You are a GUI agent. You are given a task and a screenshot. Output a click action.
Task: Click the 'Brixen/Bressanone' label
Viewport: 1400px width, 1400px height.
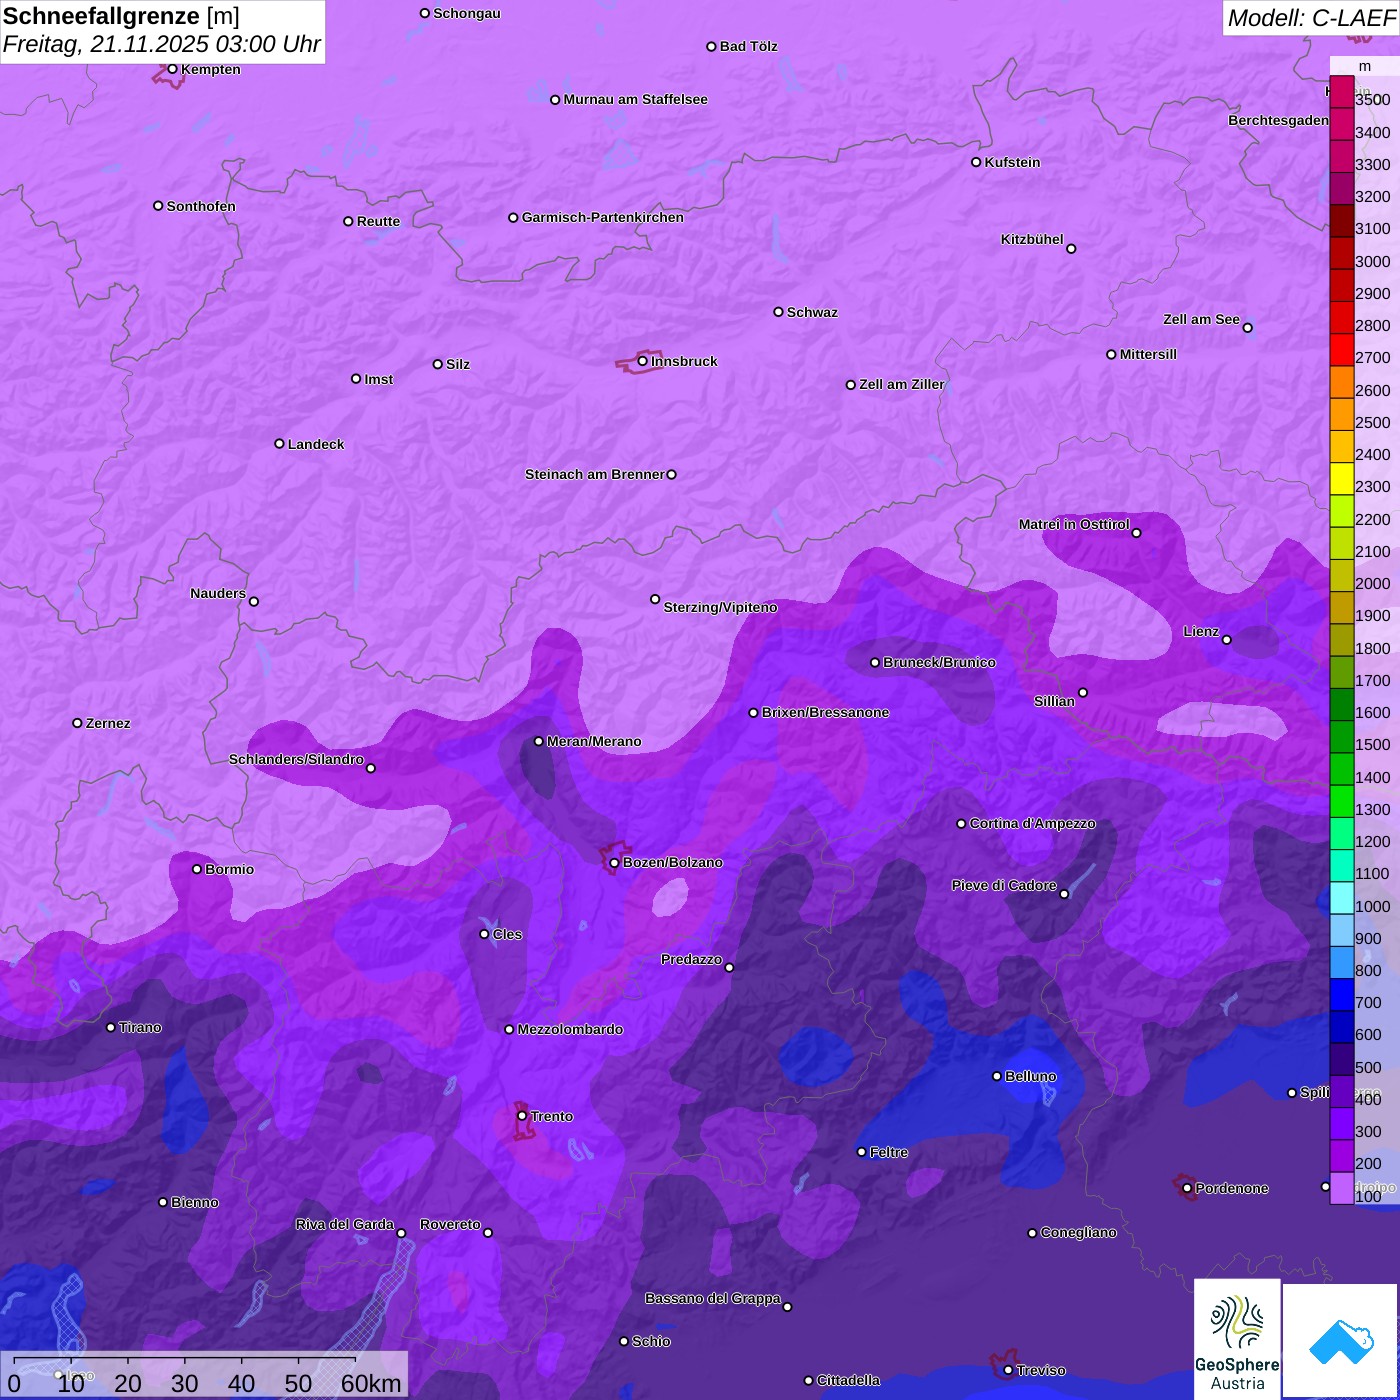825,712
